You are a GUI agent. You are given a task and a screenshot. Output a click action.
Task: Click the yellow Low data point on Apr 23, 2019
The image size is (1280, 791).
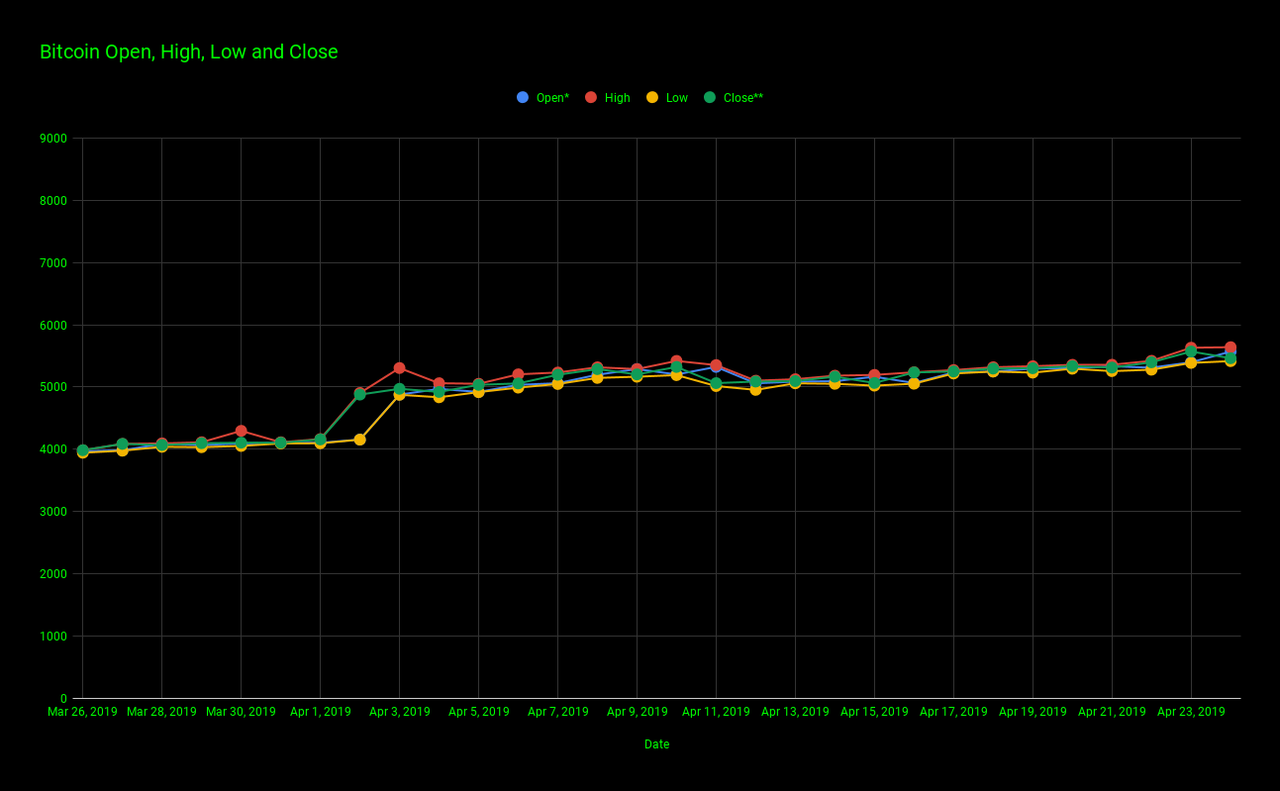1191,363
